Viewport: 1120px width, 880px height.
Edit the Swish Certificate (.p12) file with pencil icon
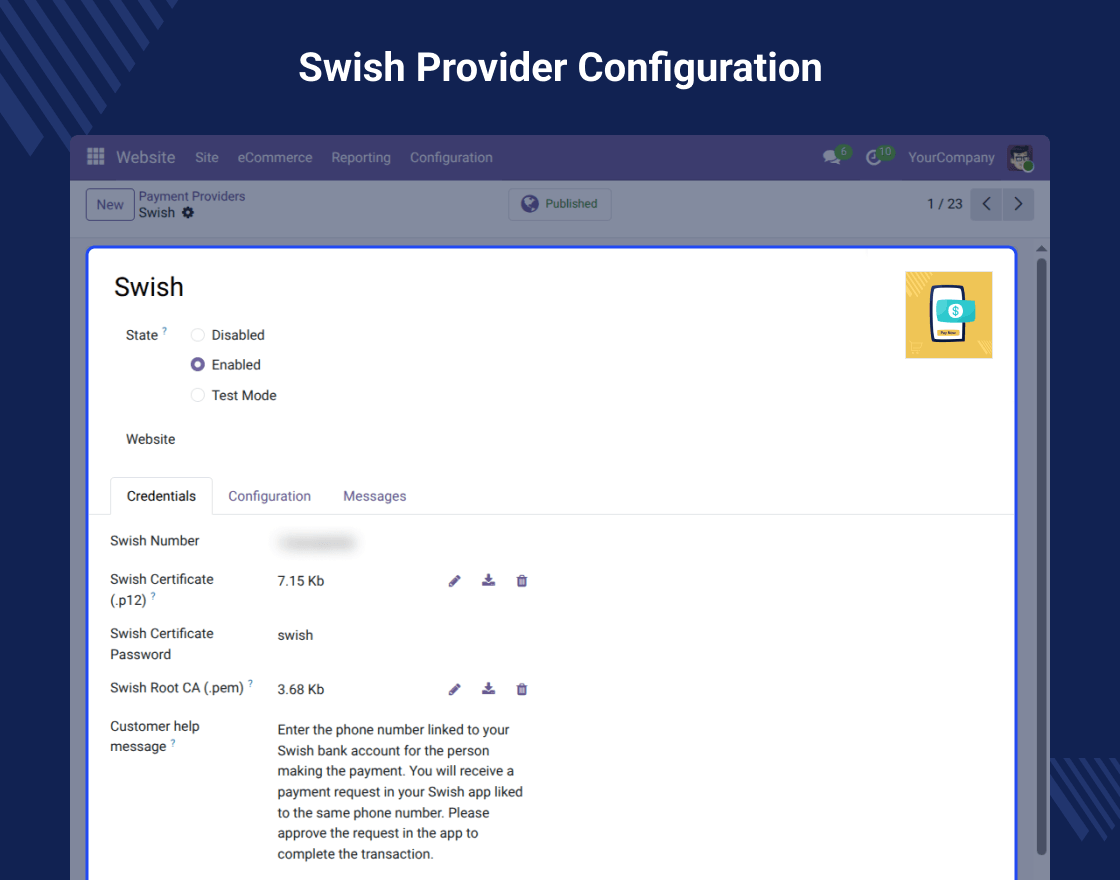coord(454,581)
